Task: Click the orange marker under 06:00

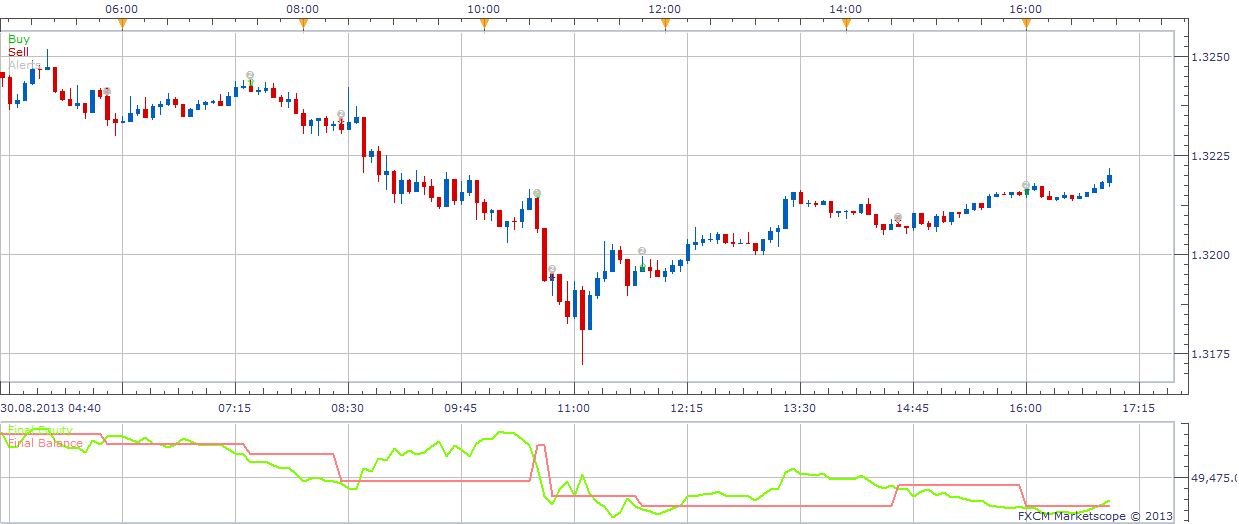Action: tap(122, 25)
